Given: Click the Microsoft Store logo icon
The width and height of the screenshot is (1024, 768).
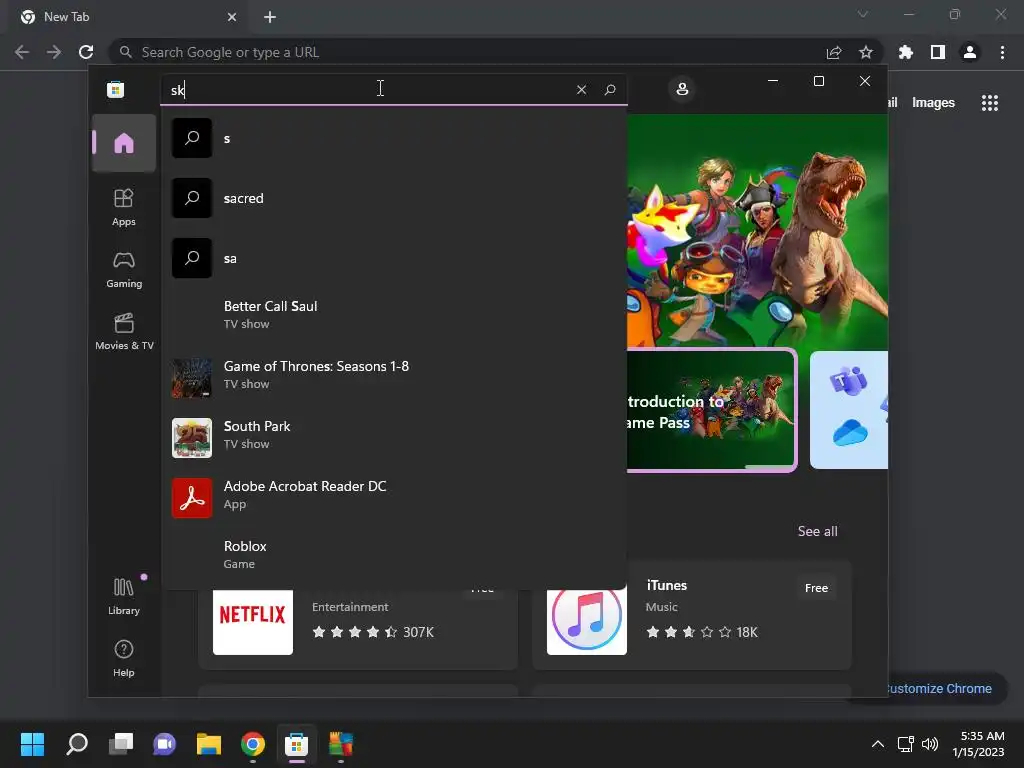Looking at the screenshot, I should point(116,89).
